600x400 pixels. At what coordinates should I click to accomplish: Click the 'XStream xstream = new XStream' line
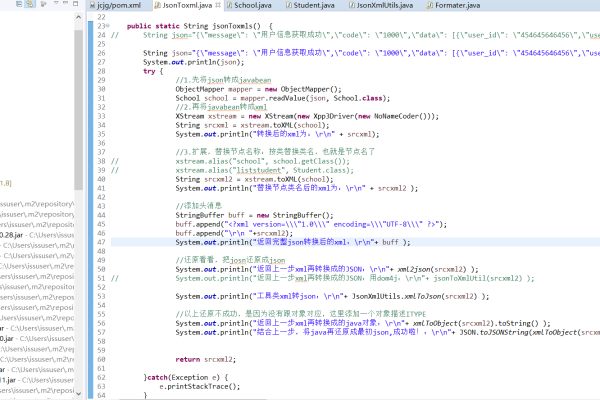[x=307, y=116]
